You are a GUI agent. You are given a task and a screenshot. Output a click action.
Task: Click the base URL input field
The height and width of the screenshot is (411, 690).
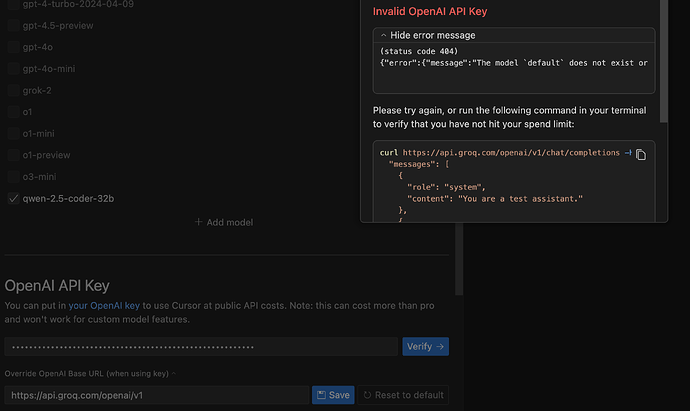pos(157,395)
